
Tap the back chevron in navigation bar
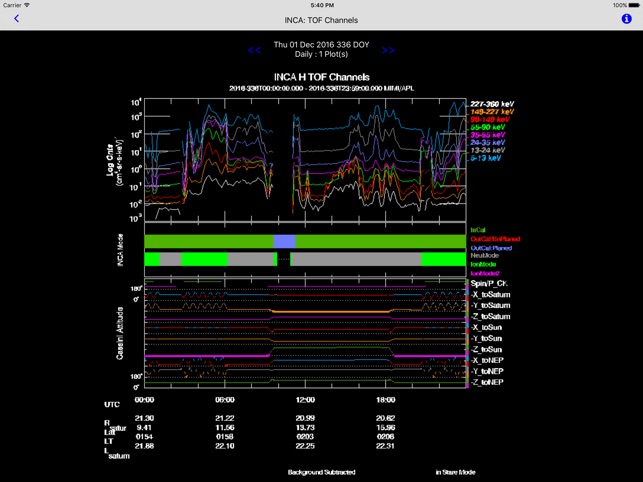pos(16,19)
